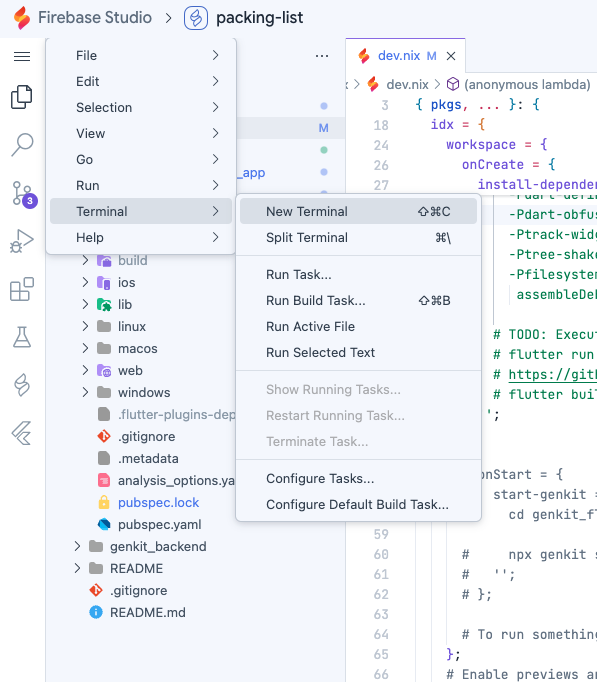Click line number 60 in gutter
Image resolution: width=597 pixels, height=682 pixels.
pyautogui.click(x=381, y=555)
